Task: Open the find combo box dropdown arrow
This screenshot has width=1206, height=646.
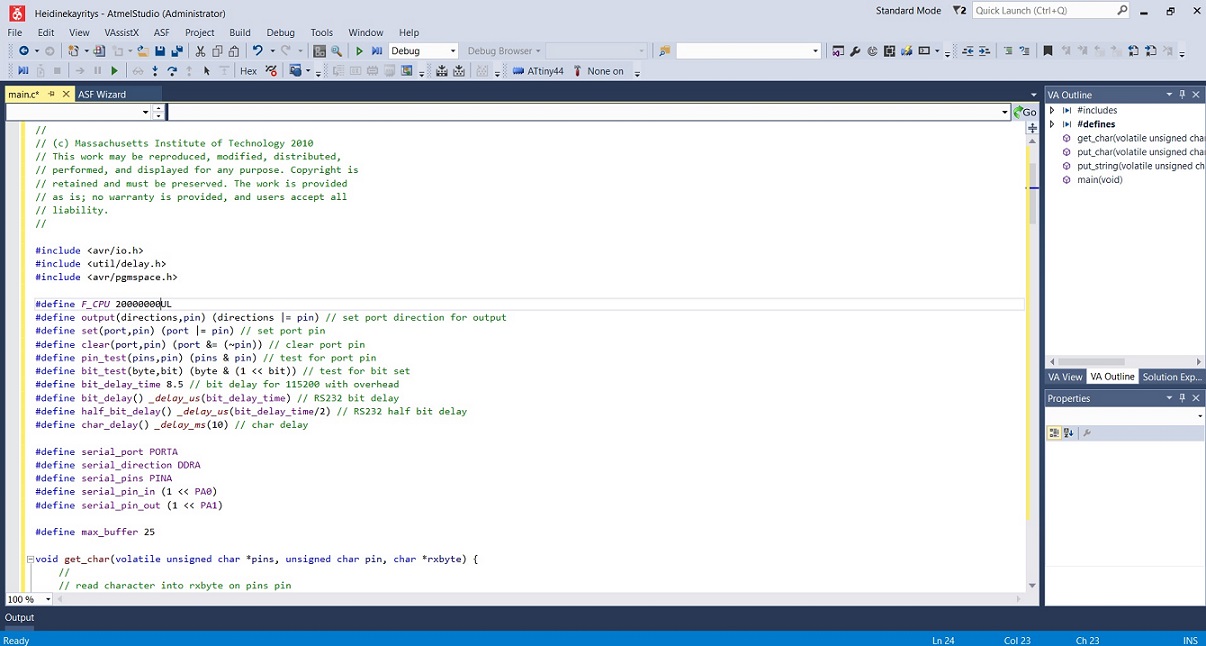Action: [815, 51]
